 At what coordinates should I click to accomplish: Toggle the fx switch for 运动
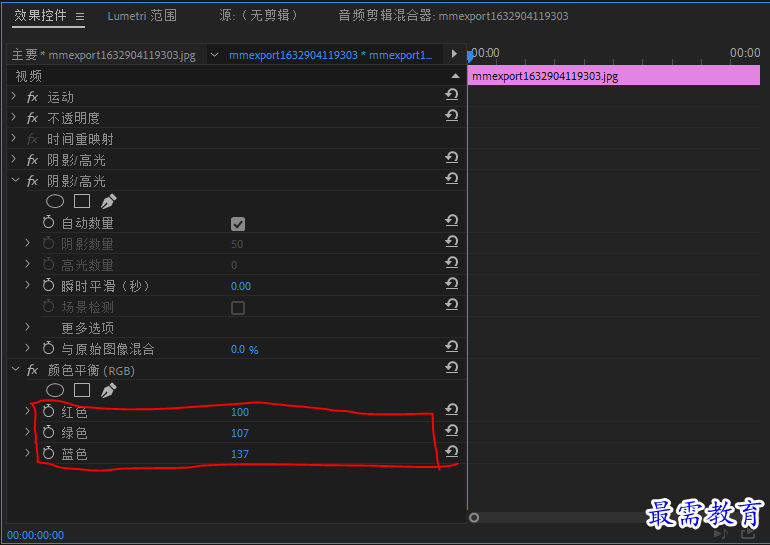pyautogui.click(x=32, y=97)
